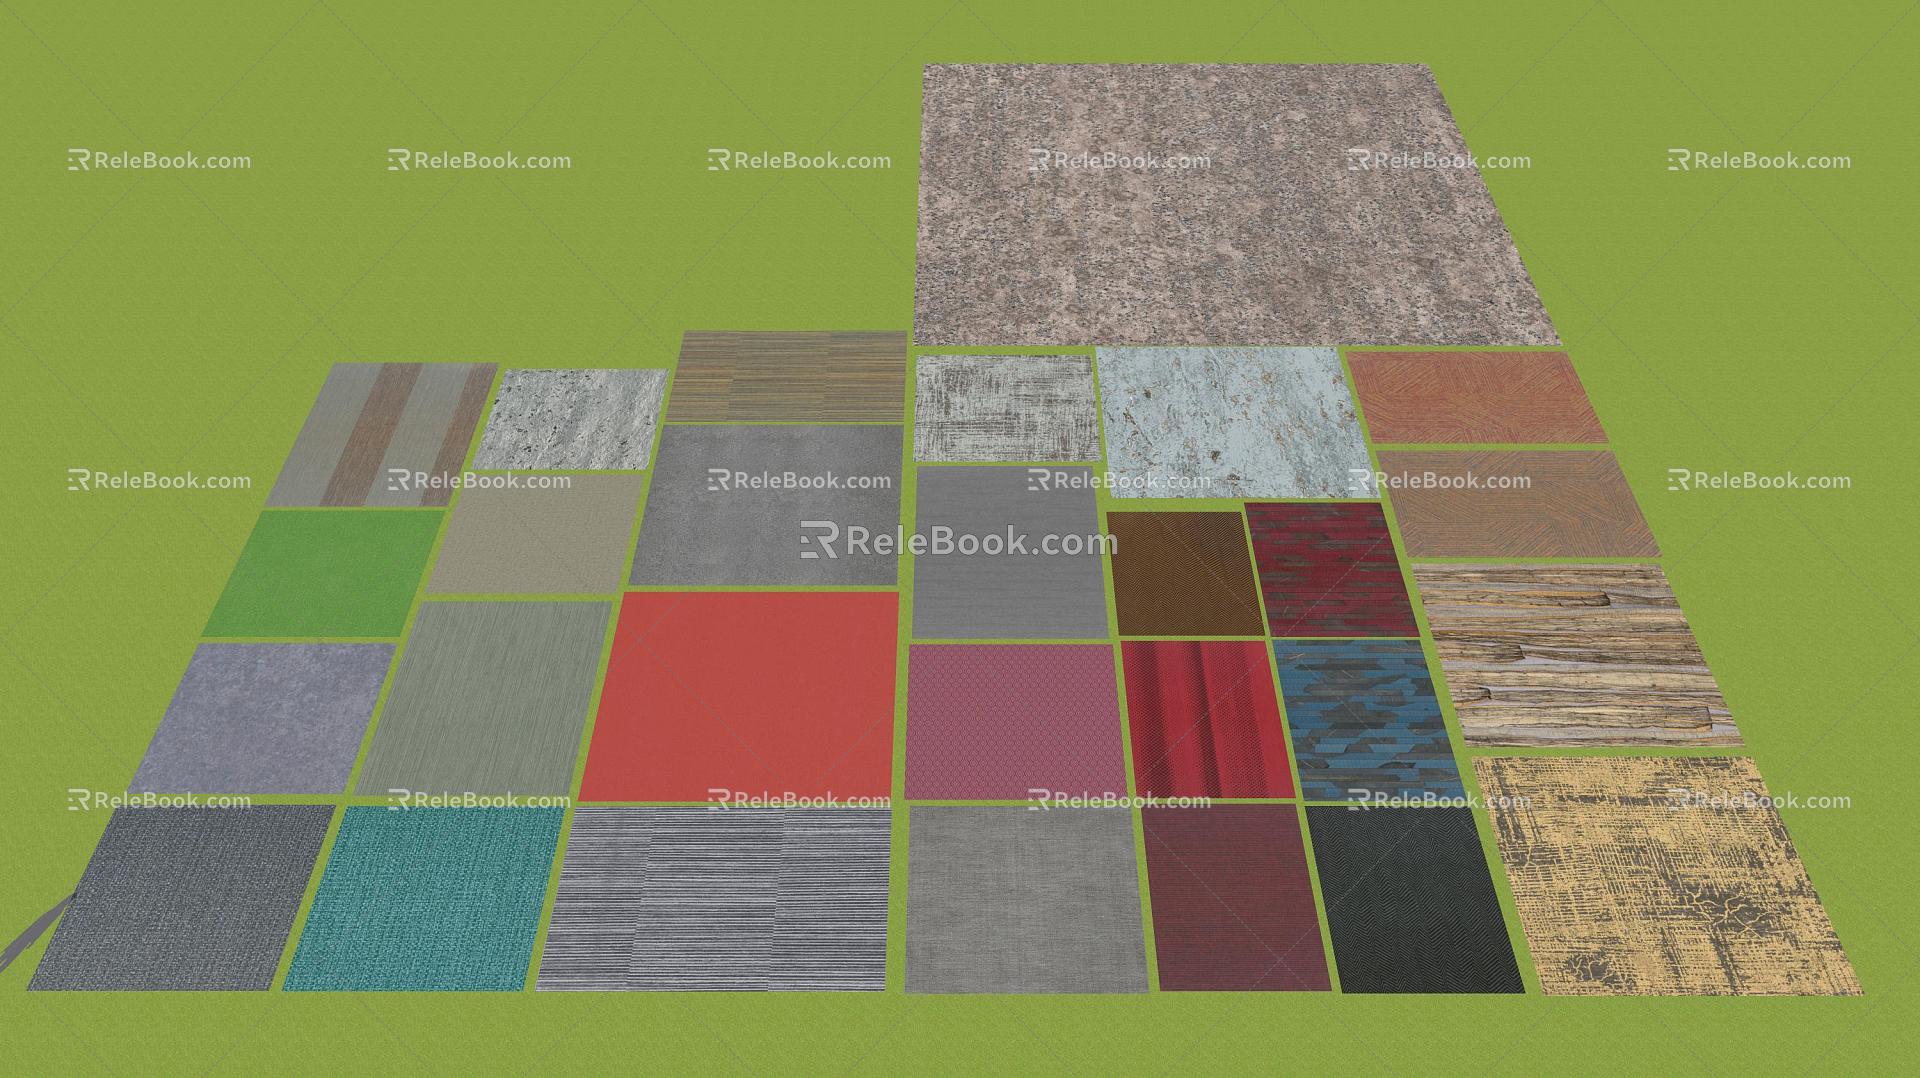This screenshot has width=1920, height=1078.
Task: Pick the gray carpet with brown stripes
Action: click(383, 435)
